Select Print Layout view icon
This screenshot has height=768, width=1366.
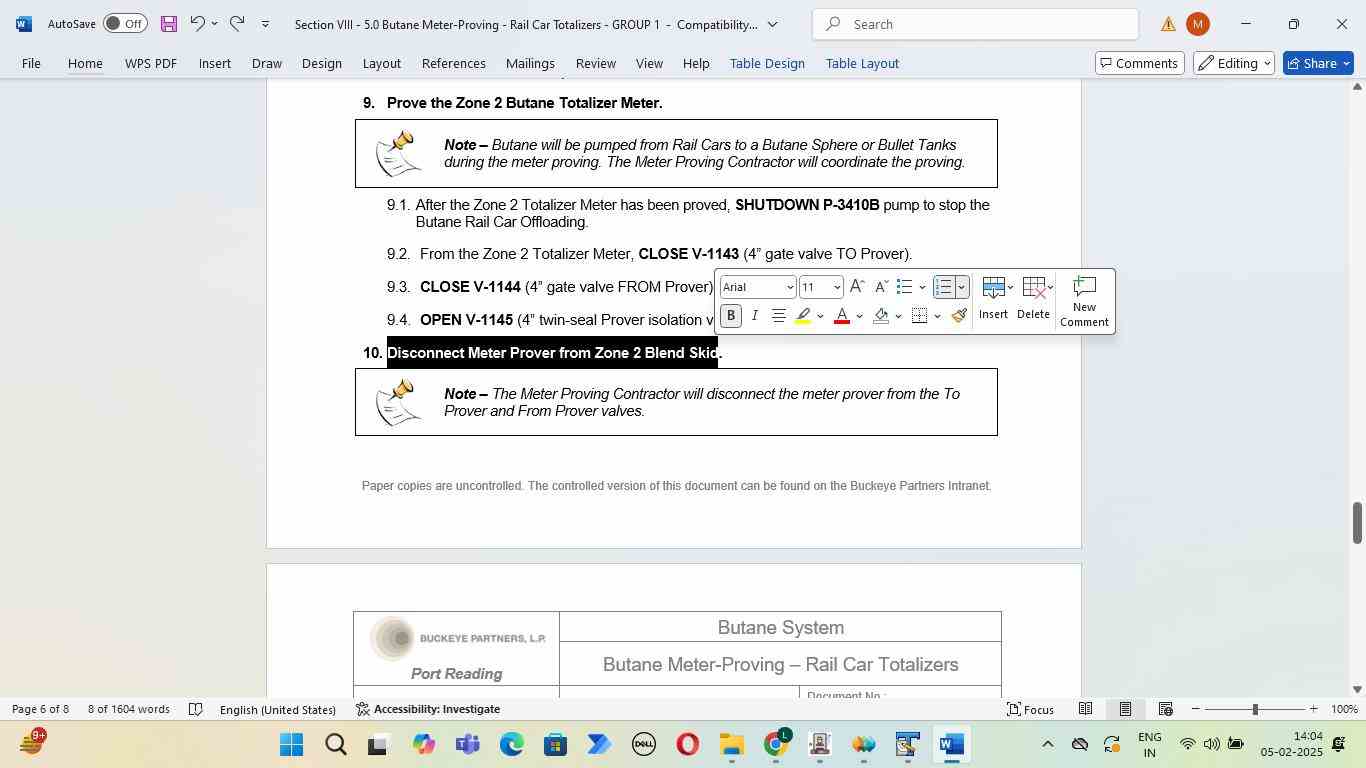(1125, 709)
